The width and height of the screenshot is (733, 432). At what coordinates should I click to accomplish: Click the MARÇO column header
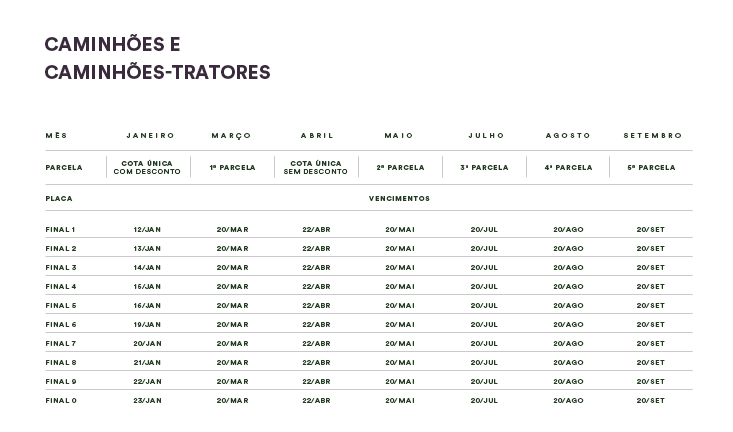pyautogui.click(x=232, y=136)
